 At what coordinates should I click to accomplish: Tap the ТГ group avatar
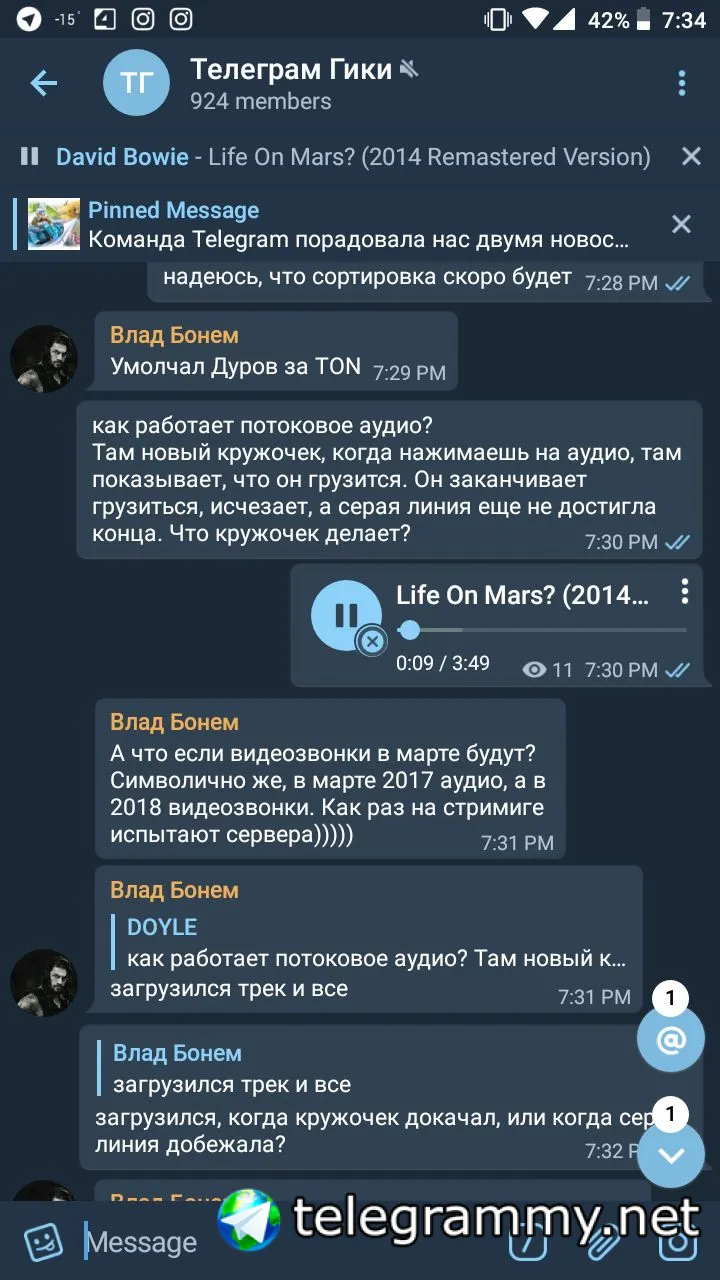pyautogui.click(x=136, y=83)
